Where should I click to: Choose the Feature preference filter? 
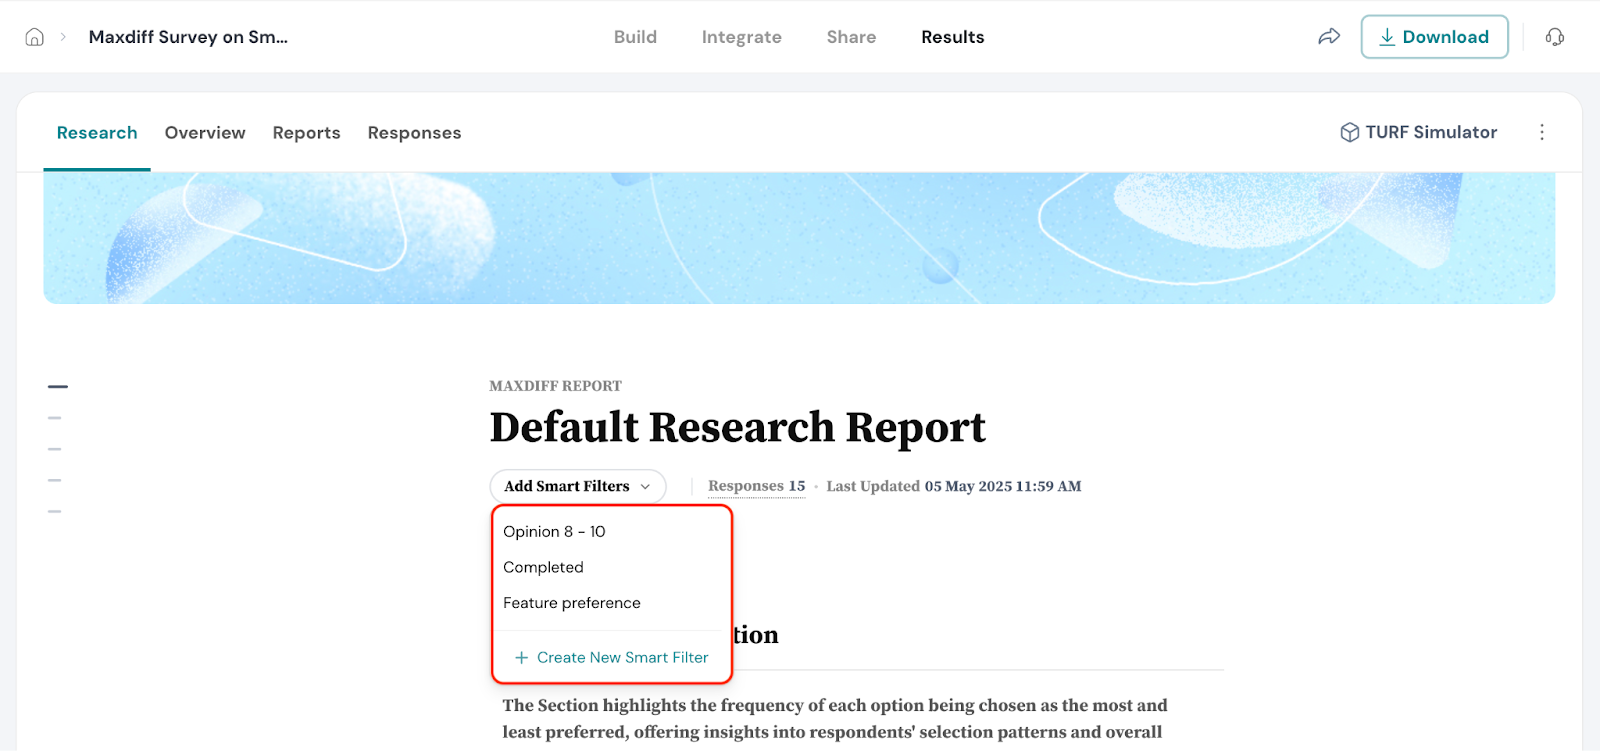pos(571,603)
